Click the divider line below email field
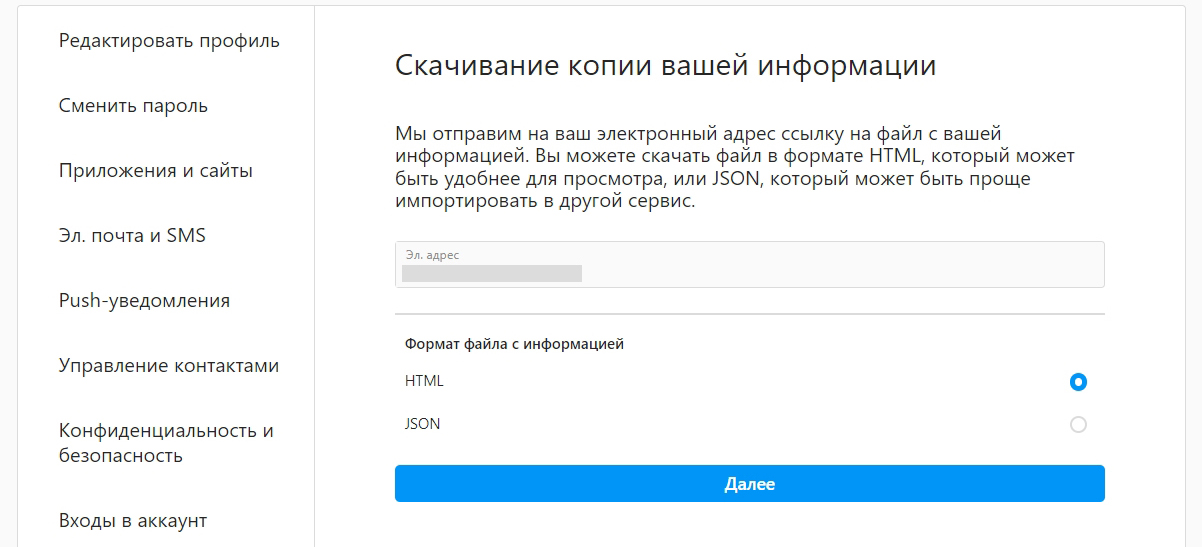Viewport: 1202px width, 547px height. (x=749, y=314)
